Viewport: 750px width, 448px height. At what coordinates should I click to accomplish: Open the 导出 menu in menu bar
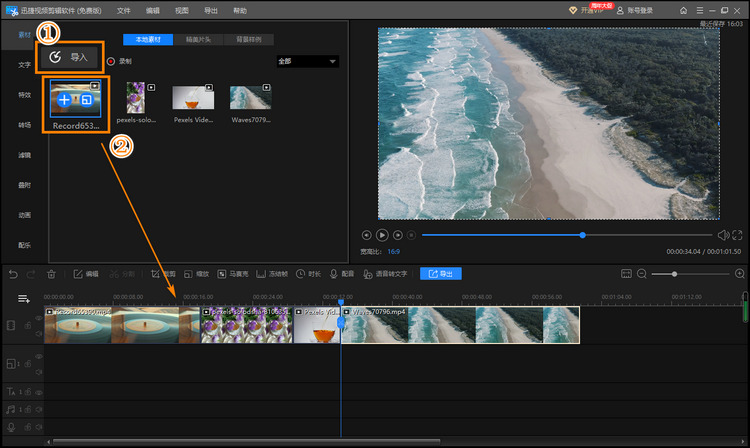click(x=211, y=11)
